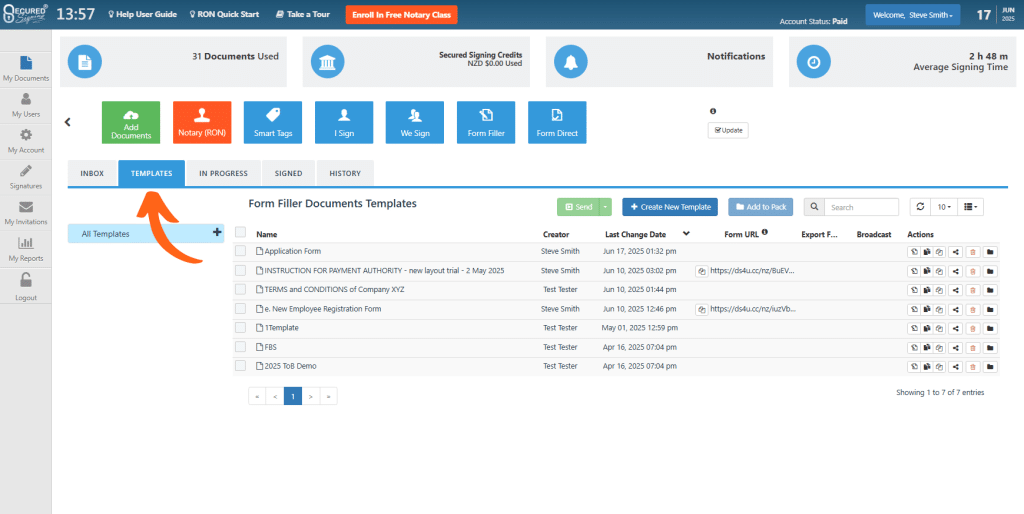Open the Help User Guide link

click(x=142, y=14)
